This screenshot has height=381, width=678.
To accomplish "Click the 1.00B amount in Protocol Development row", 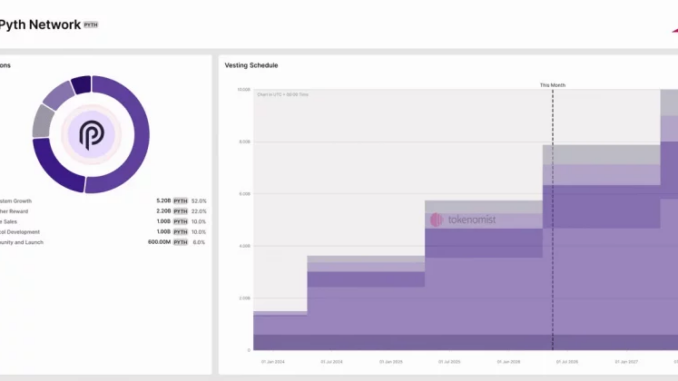I will click(163, 232).
